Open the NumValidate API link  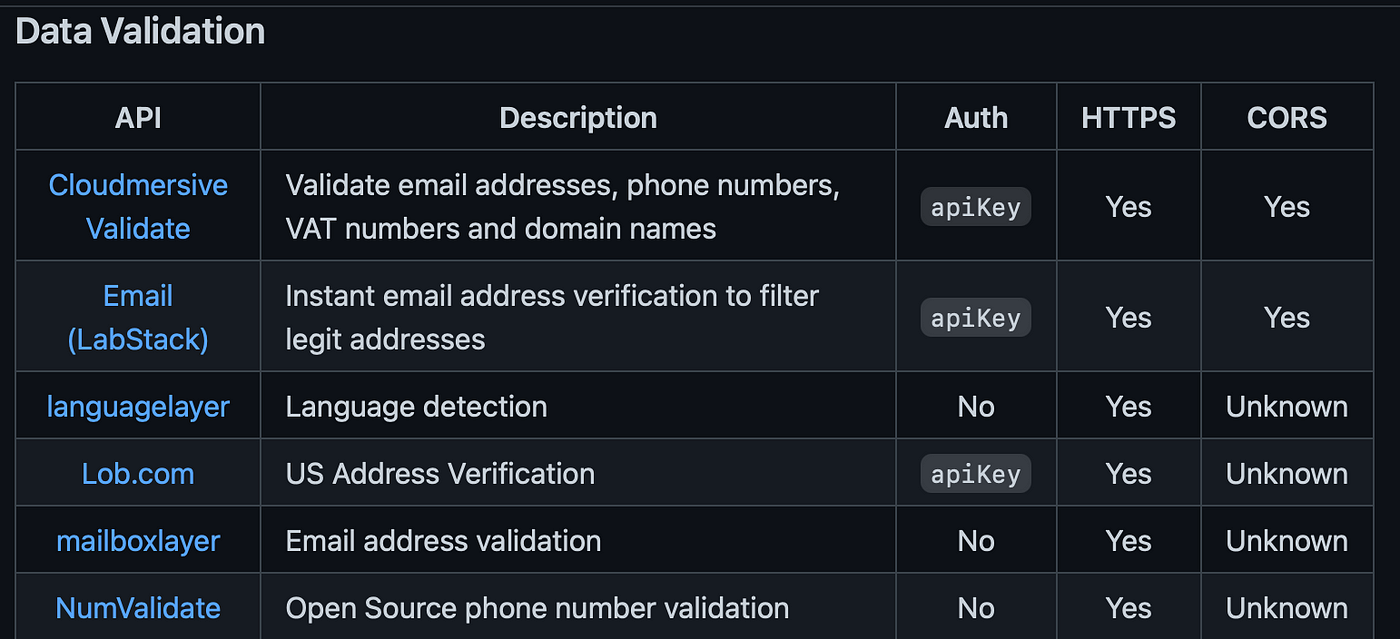138,608
